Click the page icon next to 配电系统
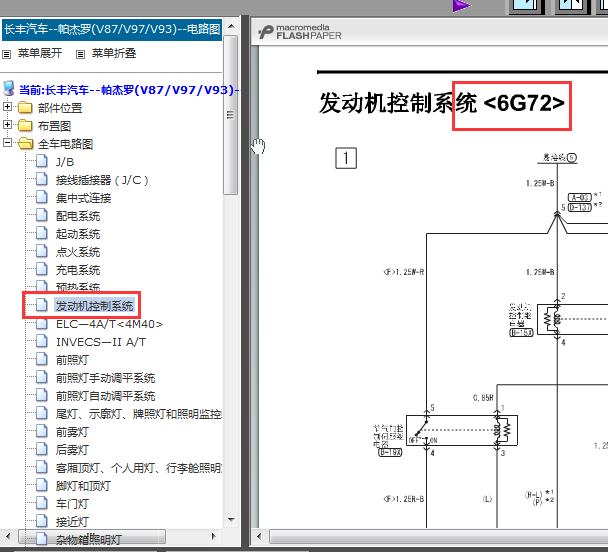Viewport: 608px width, 552px height. click(x=42, y=215)
